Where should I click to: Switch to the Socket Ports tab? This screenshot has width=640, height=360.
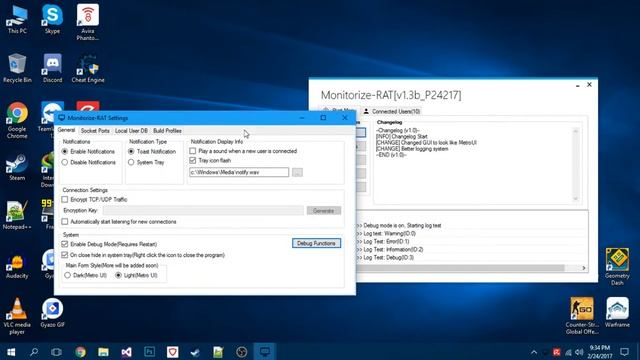pyautogui.click(x=95, y=131)
